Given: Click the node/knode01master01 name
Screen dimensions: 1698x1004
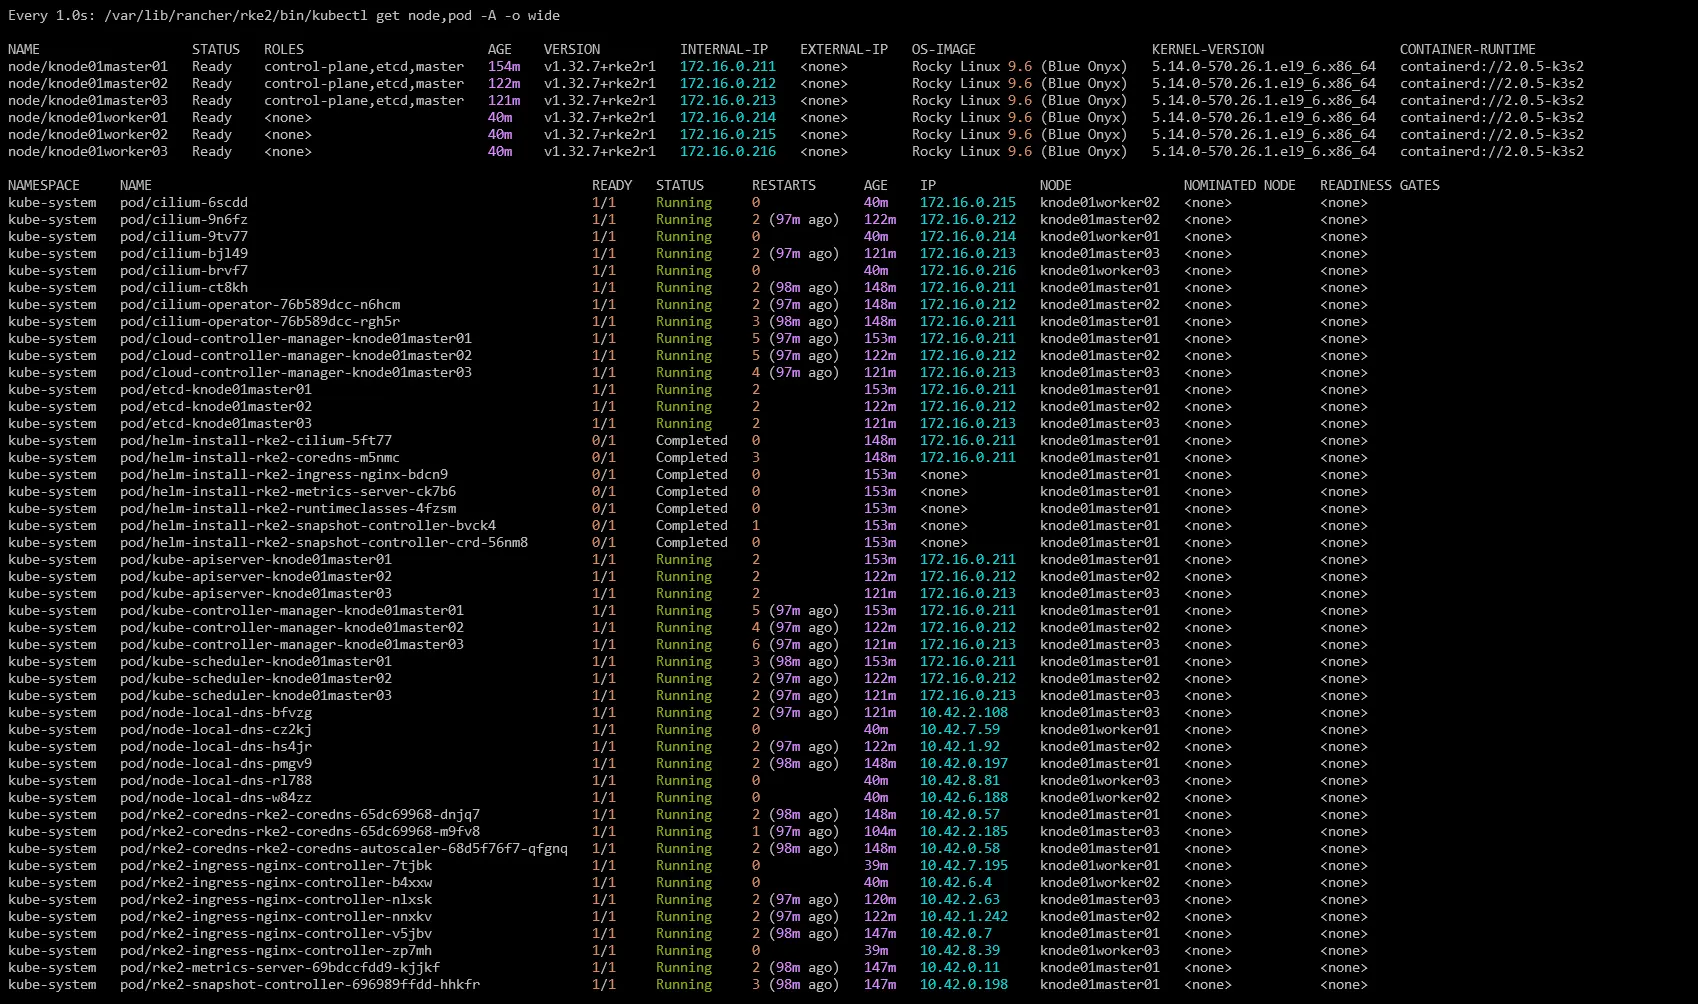Looking at the screenshot, I should click(88, 66).
